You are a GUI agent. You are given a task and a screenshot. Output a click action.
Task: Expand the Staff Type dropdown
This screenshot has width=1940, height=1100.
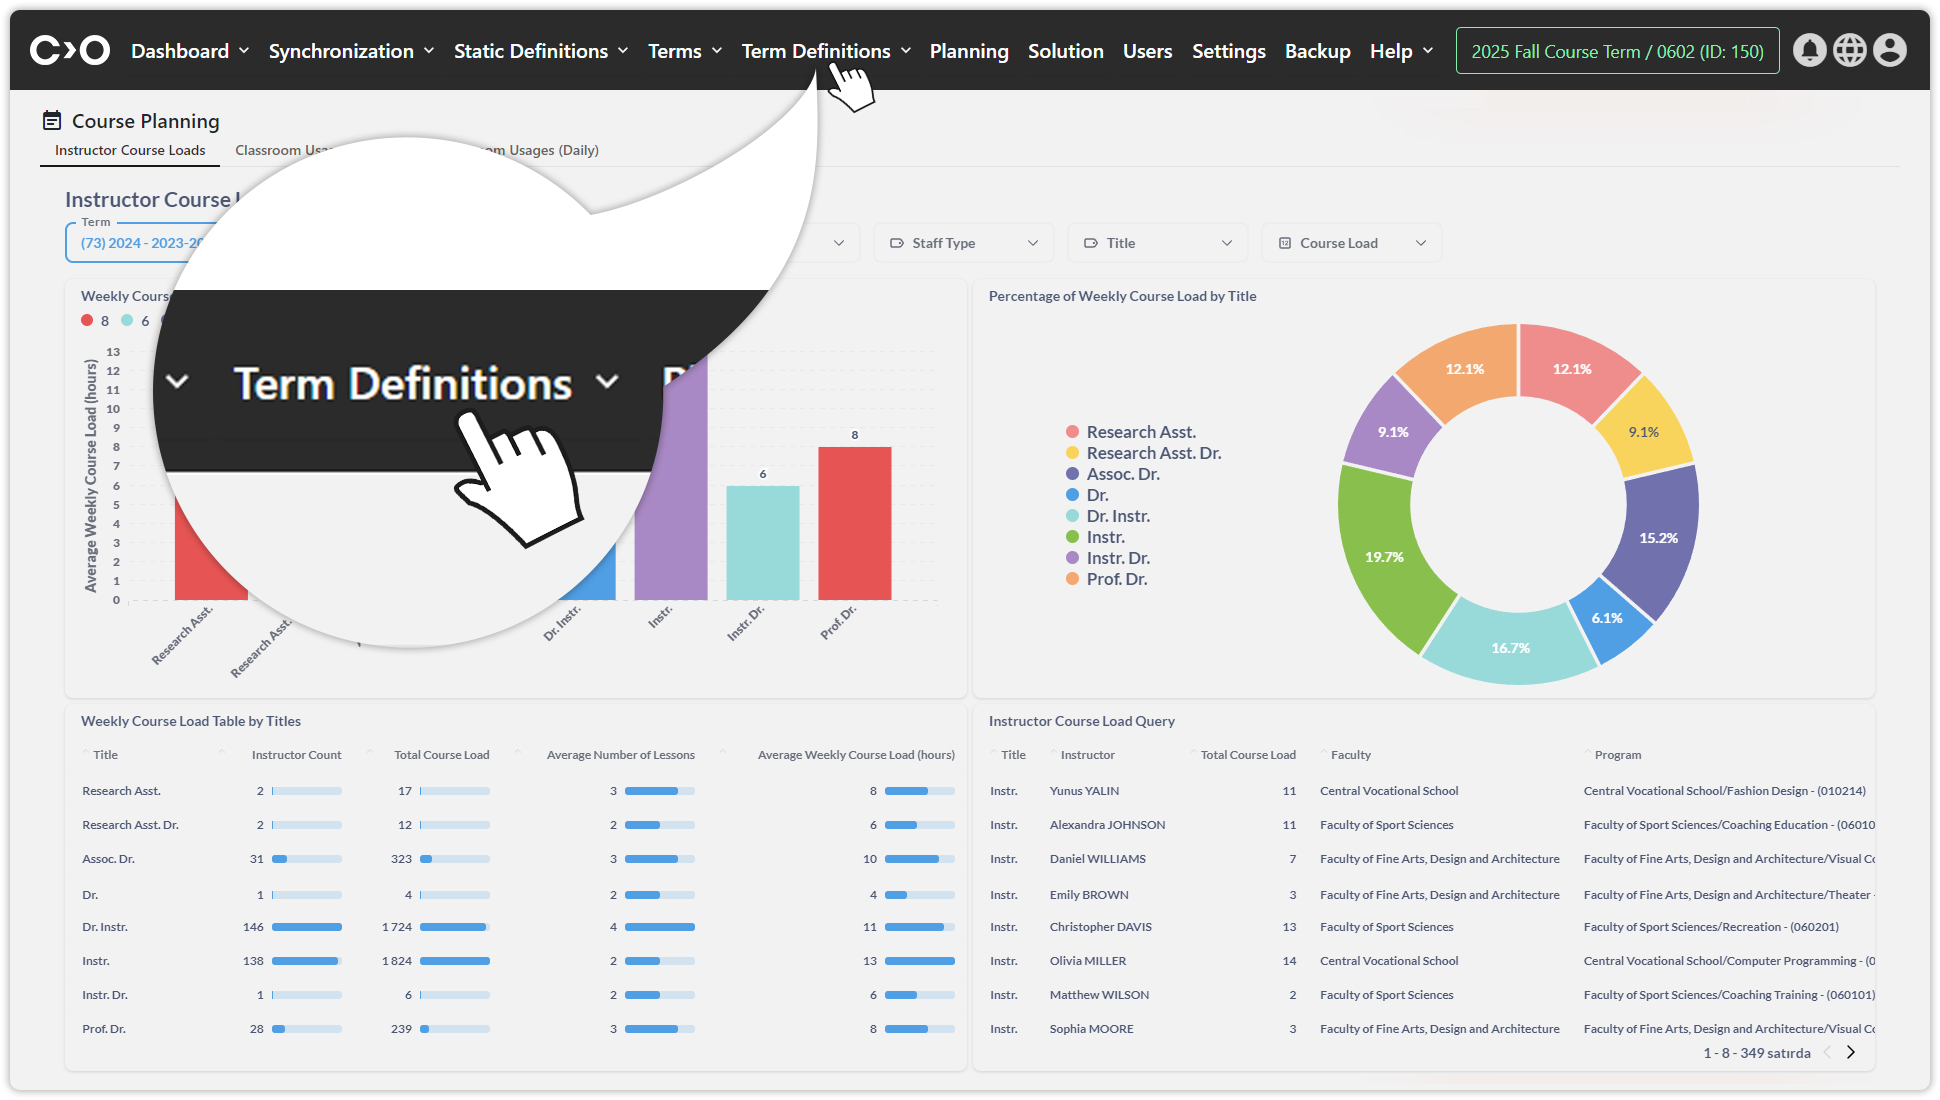(x=964, y=243)
